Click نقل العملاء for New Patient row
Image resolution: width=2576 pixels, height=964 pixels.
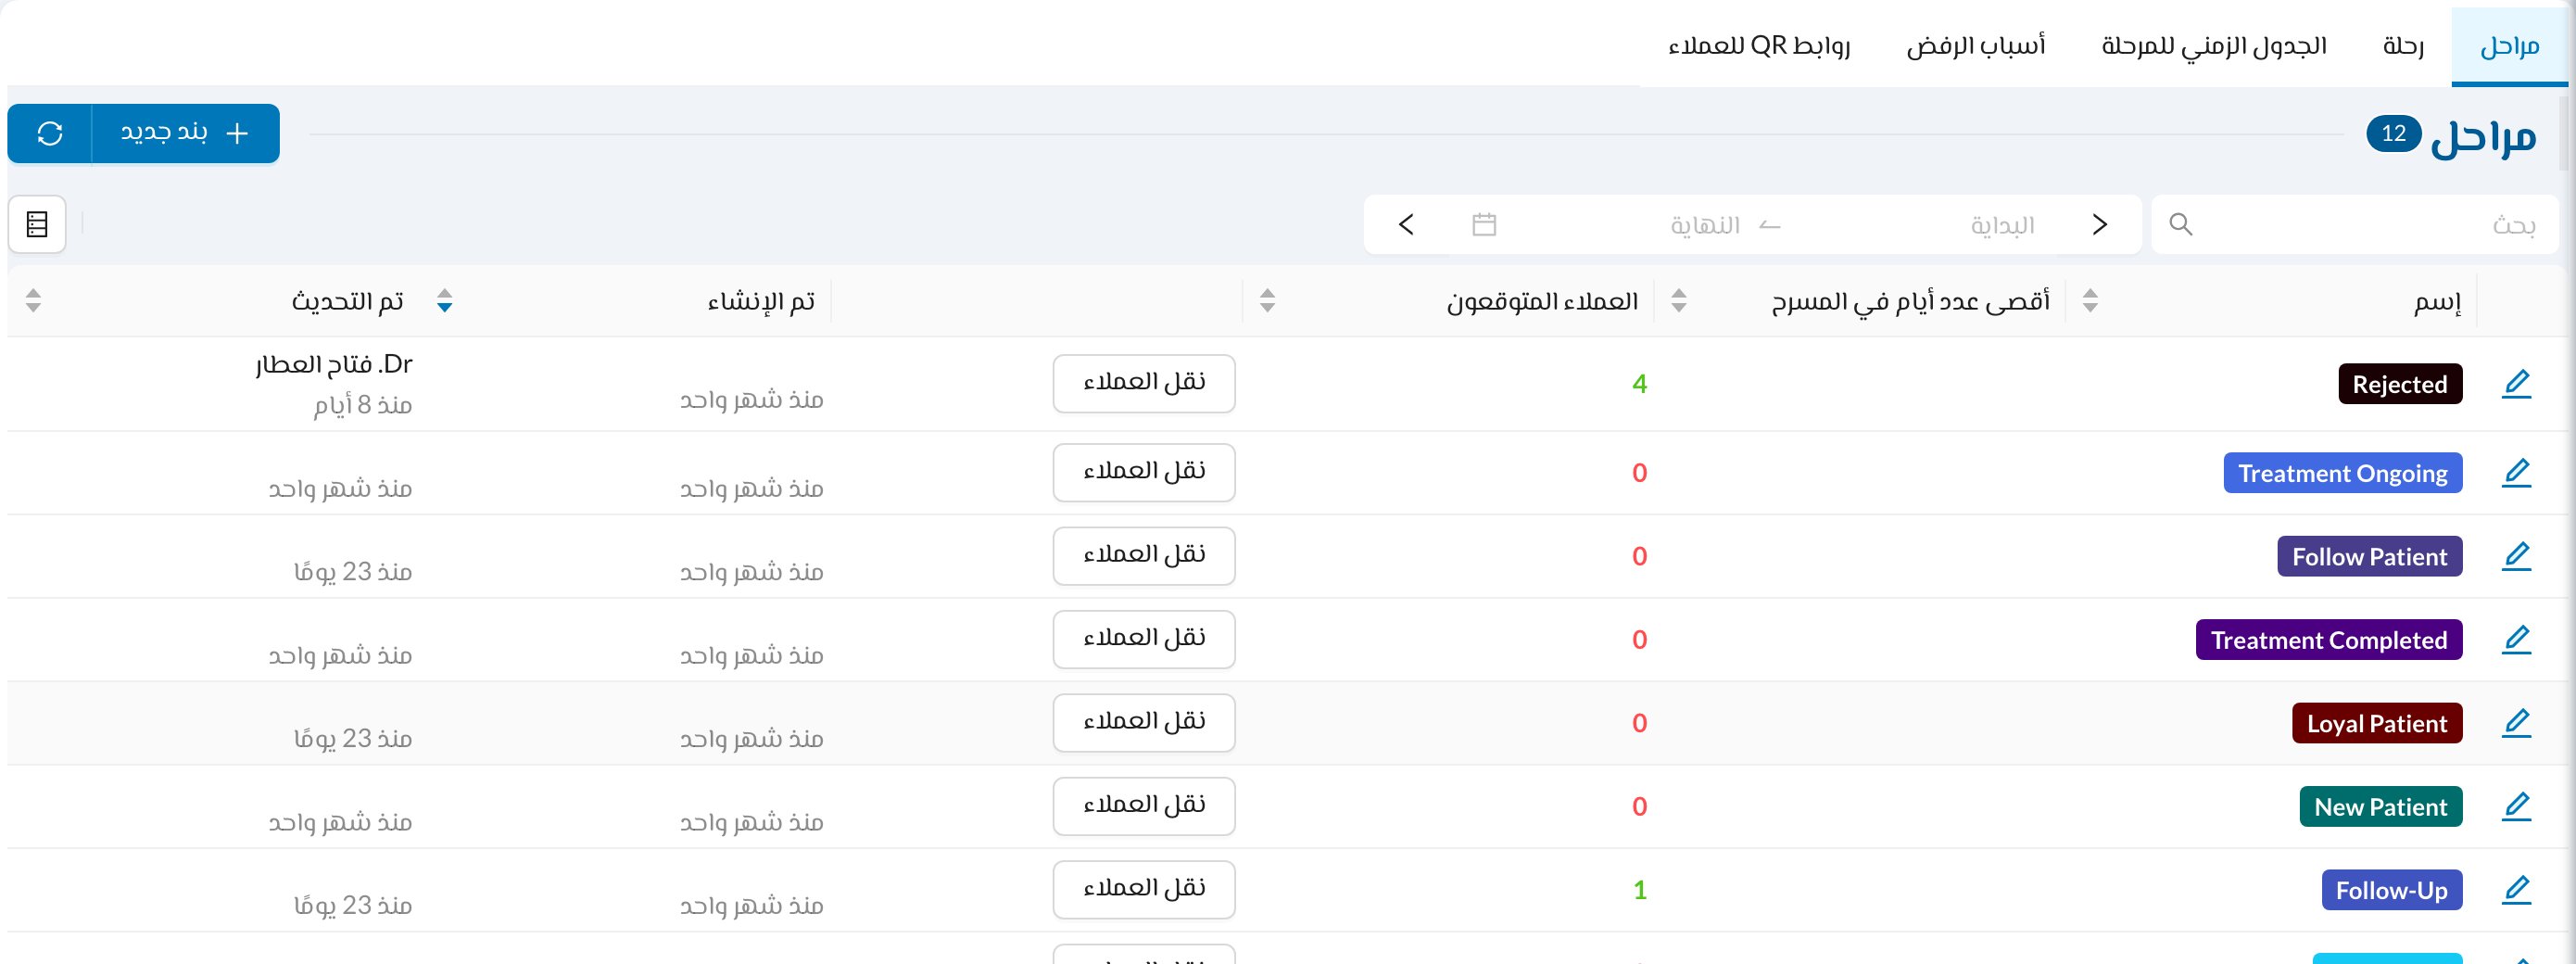1144,806
